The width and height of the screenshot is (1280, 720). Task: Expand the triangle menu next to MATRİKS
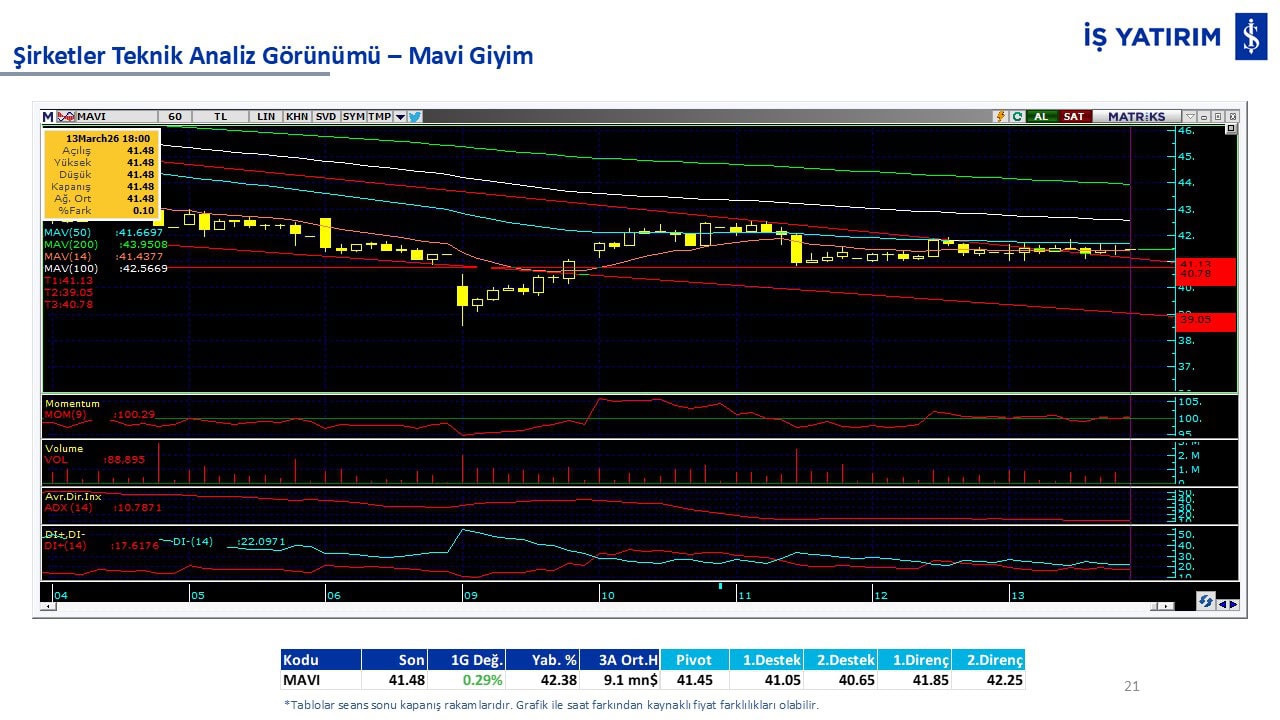pyautogui.click(x=1189, y=117)
